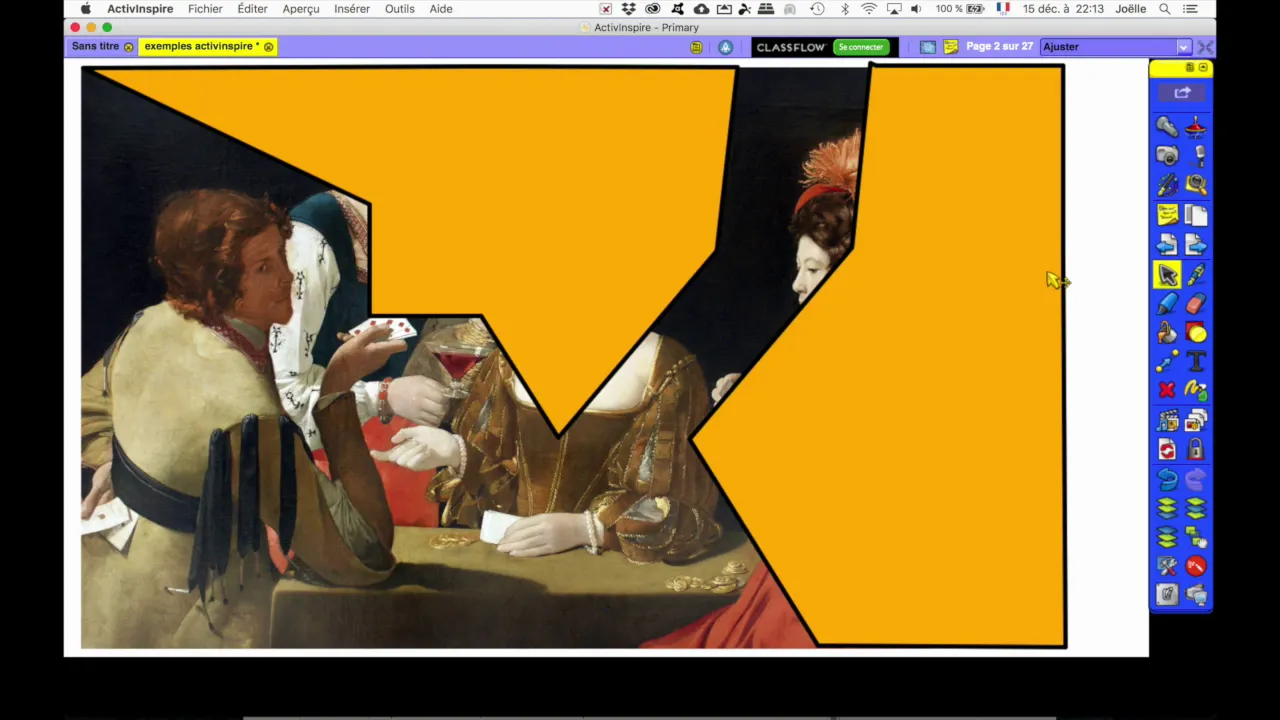The width and height of the screenshot is (1280, 720).
Task: Select the Text tool
Action: pos(1196,361)
